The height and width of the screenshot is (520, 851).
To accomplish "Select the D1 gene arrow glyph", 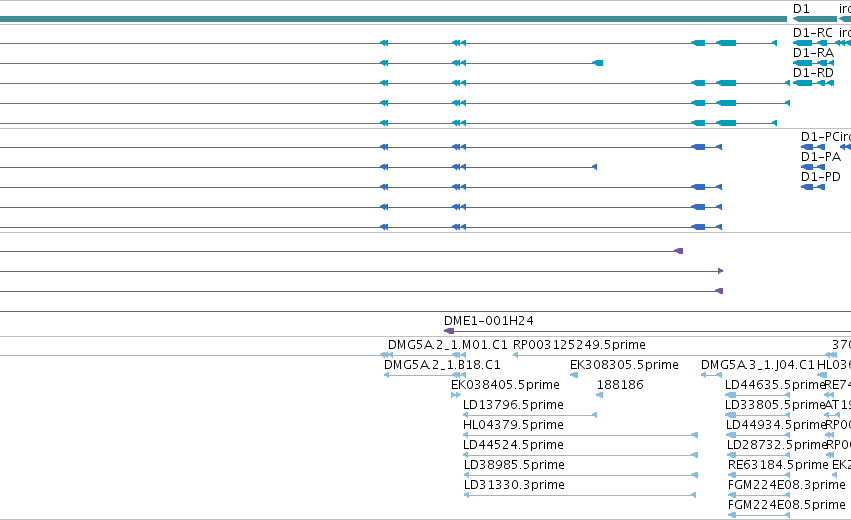I will 815,19.
